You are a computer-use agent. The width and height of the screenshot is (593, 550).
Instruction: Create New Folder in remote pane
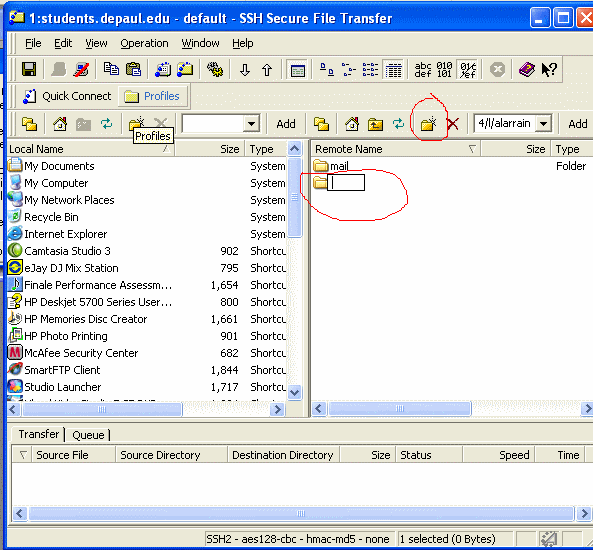[x=428, y=124]
